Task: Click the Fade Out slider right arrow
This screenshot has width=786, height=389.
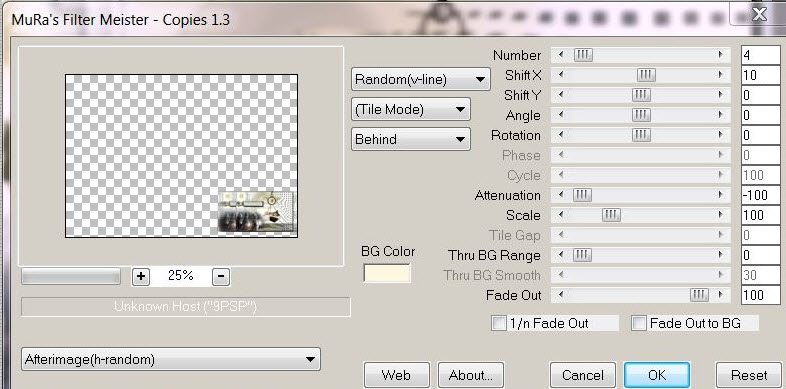Action: tap(721, 295)
